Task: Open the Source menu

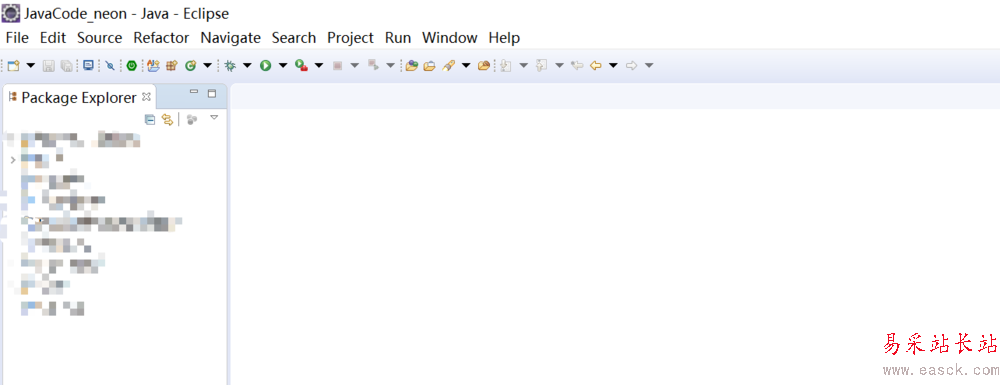Action: point(99,38)
